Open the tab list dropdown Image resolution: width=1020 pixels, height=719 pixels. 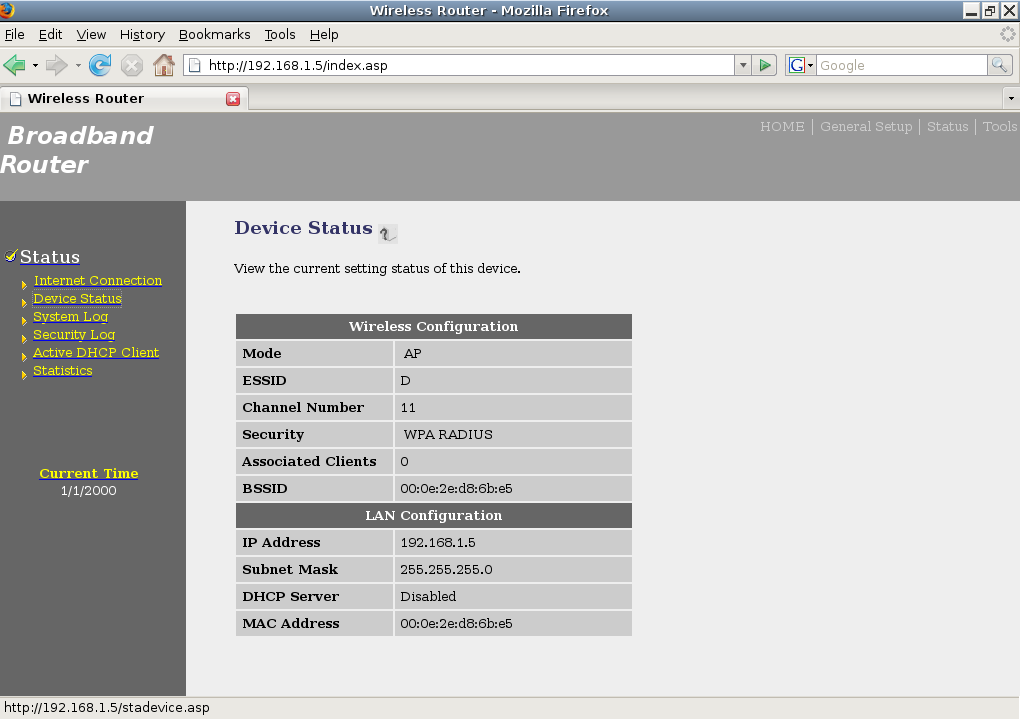tap(1011, 99)
